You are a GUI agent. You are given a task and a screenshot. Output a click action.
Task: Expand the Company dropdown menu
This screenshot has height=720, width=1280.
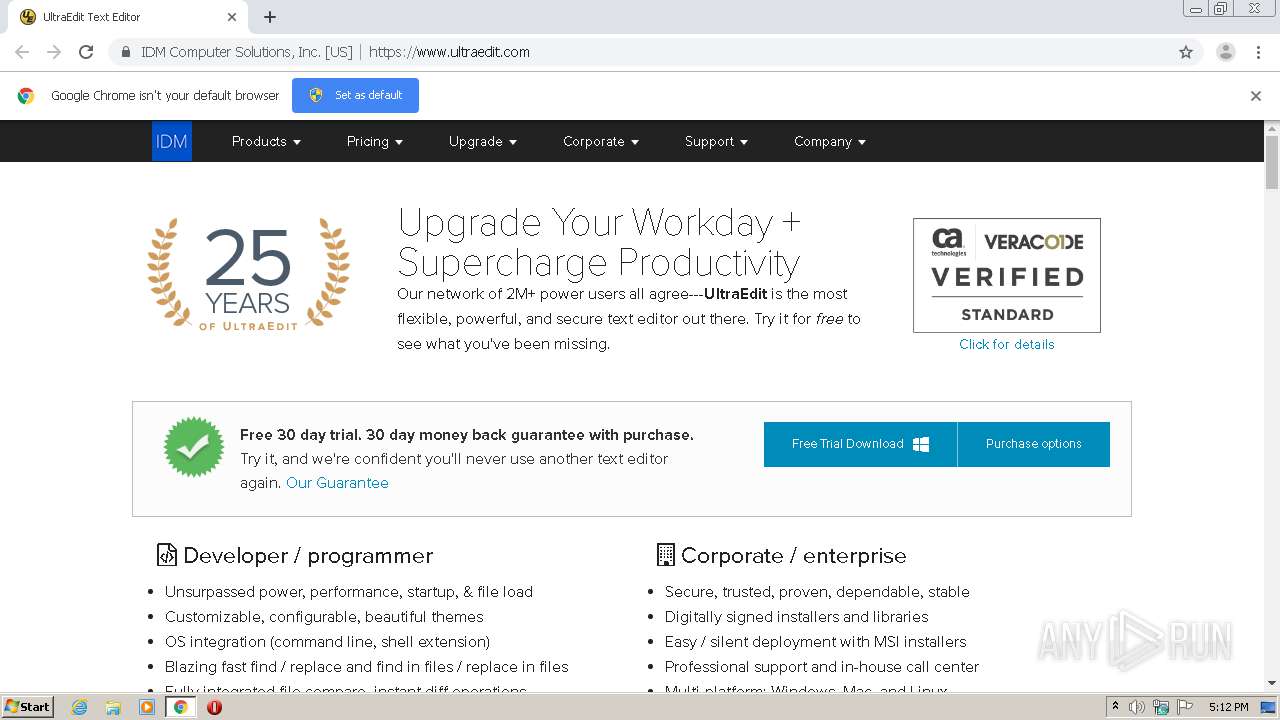click(830, 141)
